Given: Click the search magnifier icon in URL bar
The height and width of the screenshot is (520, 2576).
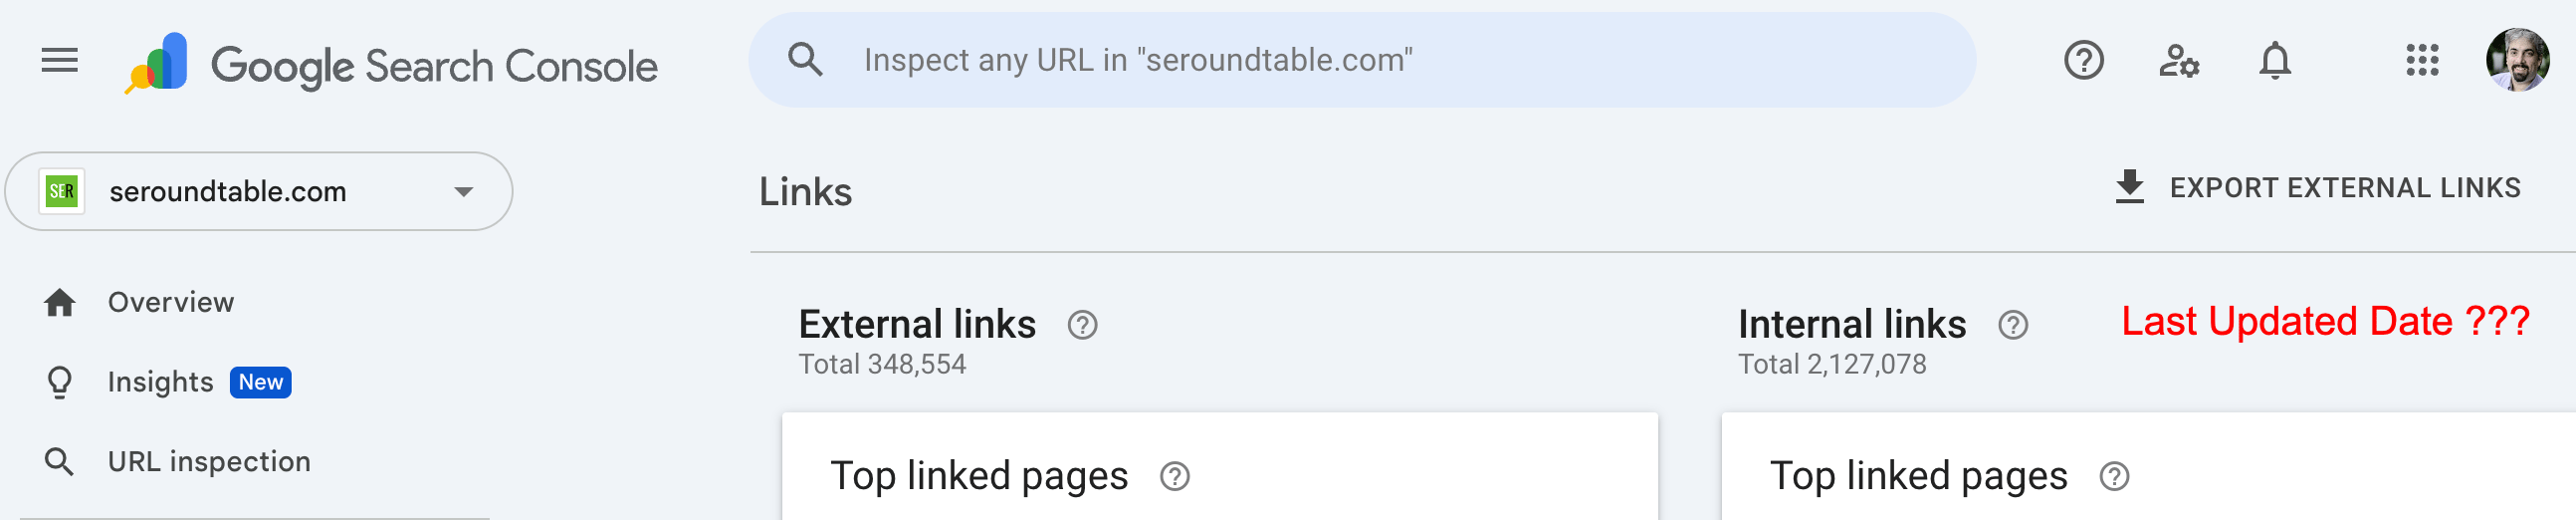Looking at the screenshot, I should click(805, 60).
